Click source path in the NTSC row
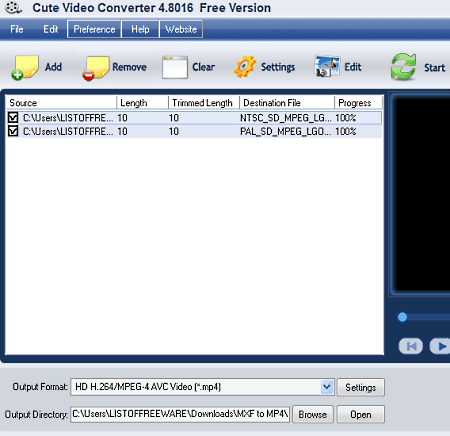Viewport: 450px width, 436px height. (x=68, y=118)
